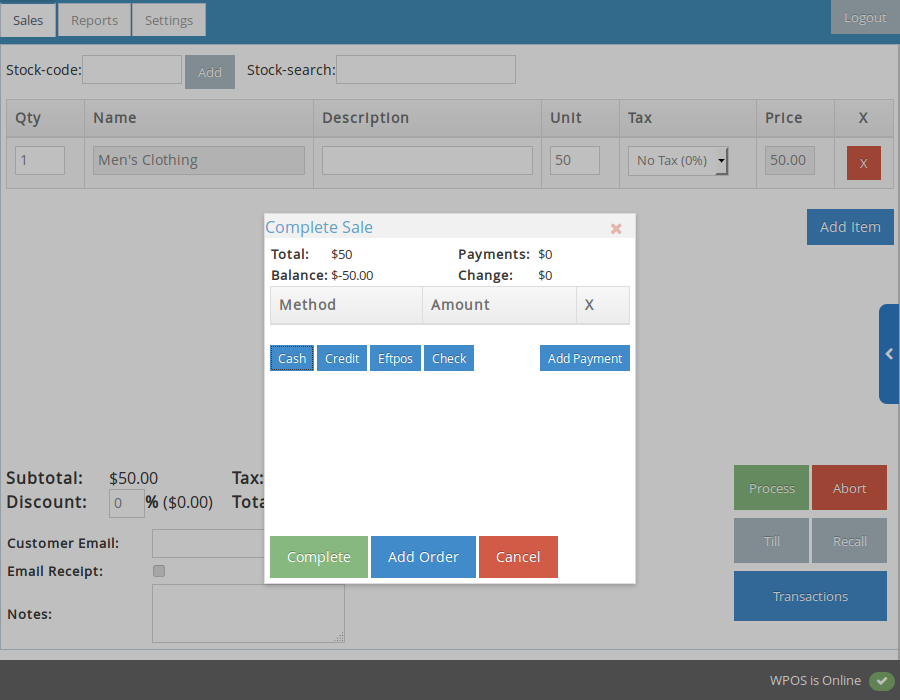Click the Process button

click(771, 488)
